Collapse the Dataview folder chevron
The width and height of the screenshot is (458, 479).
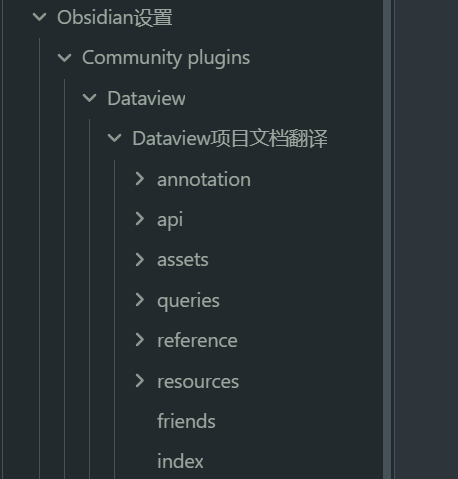click(x=89, y=98)
